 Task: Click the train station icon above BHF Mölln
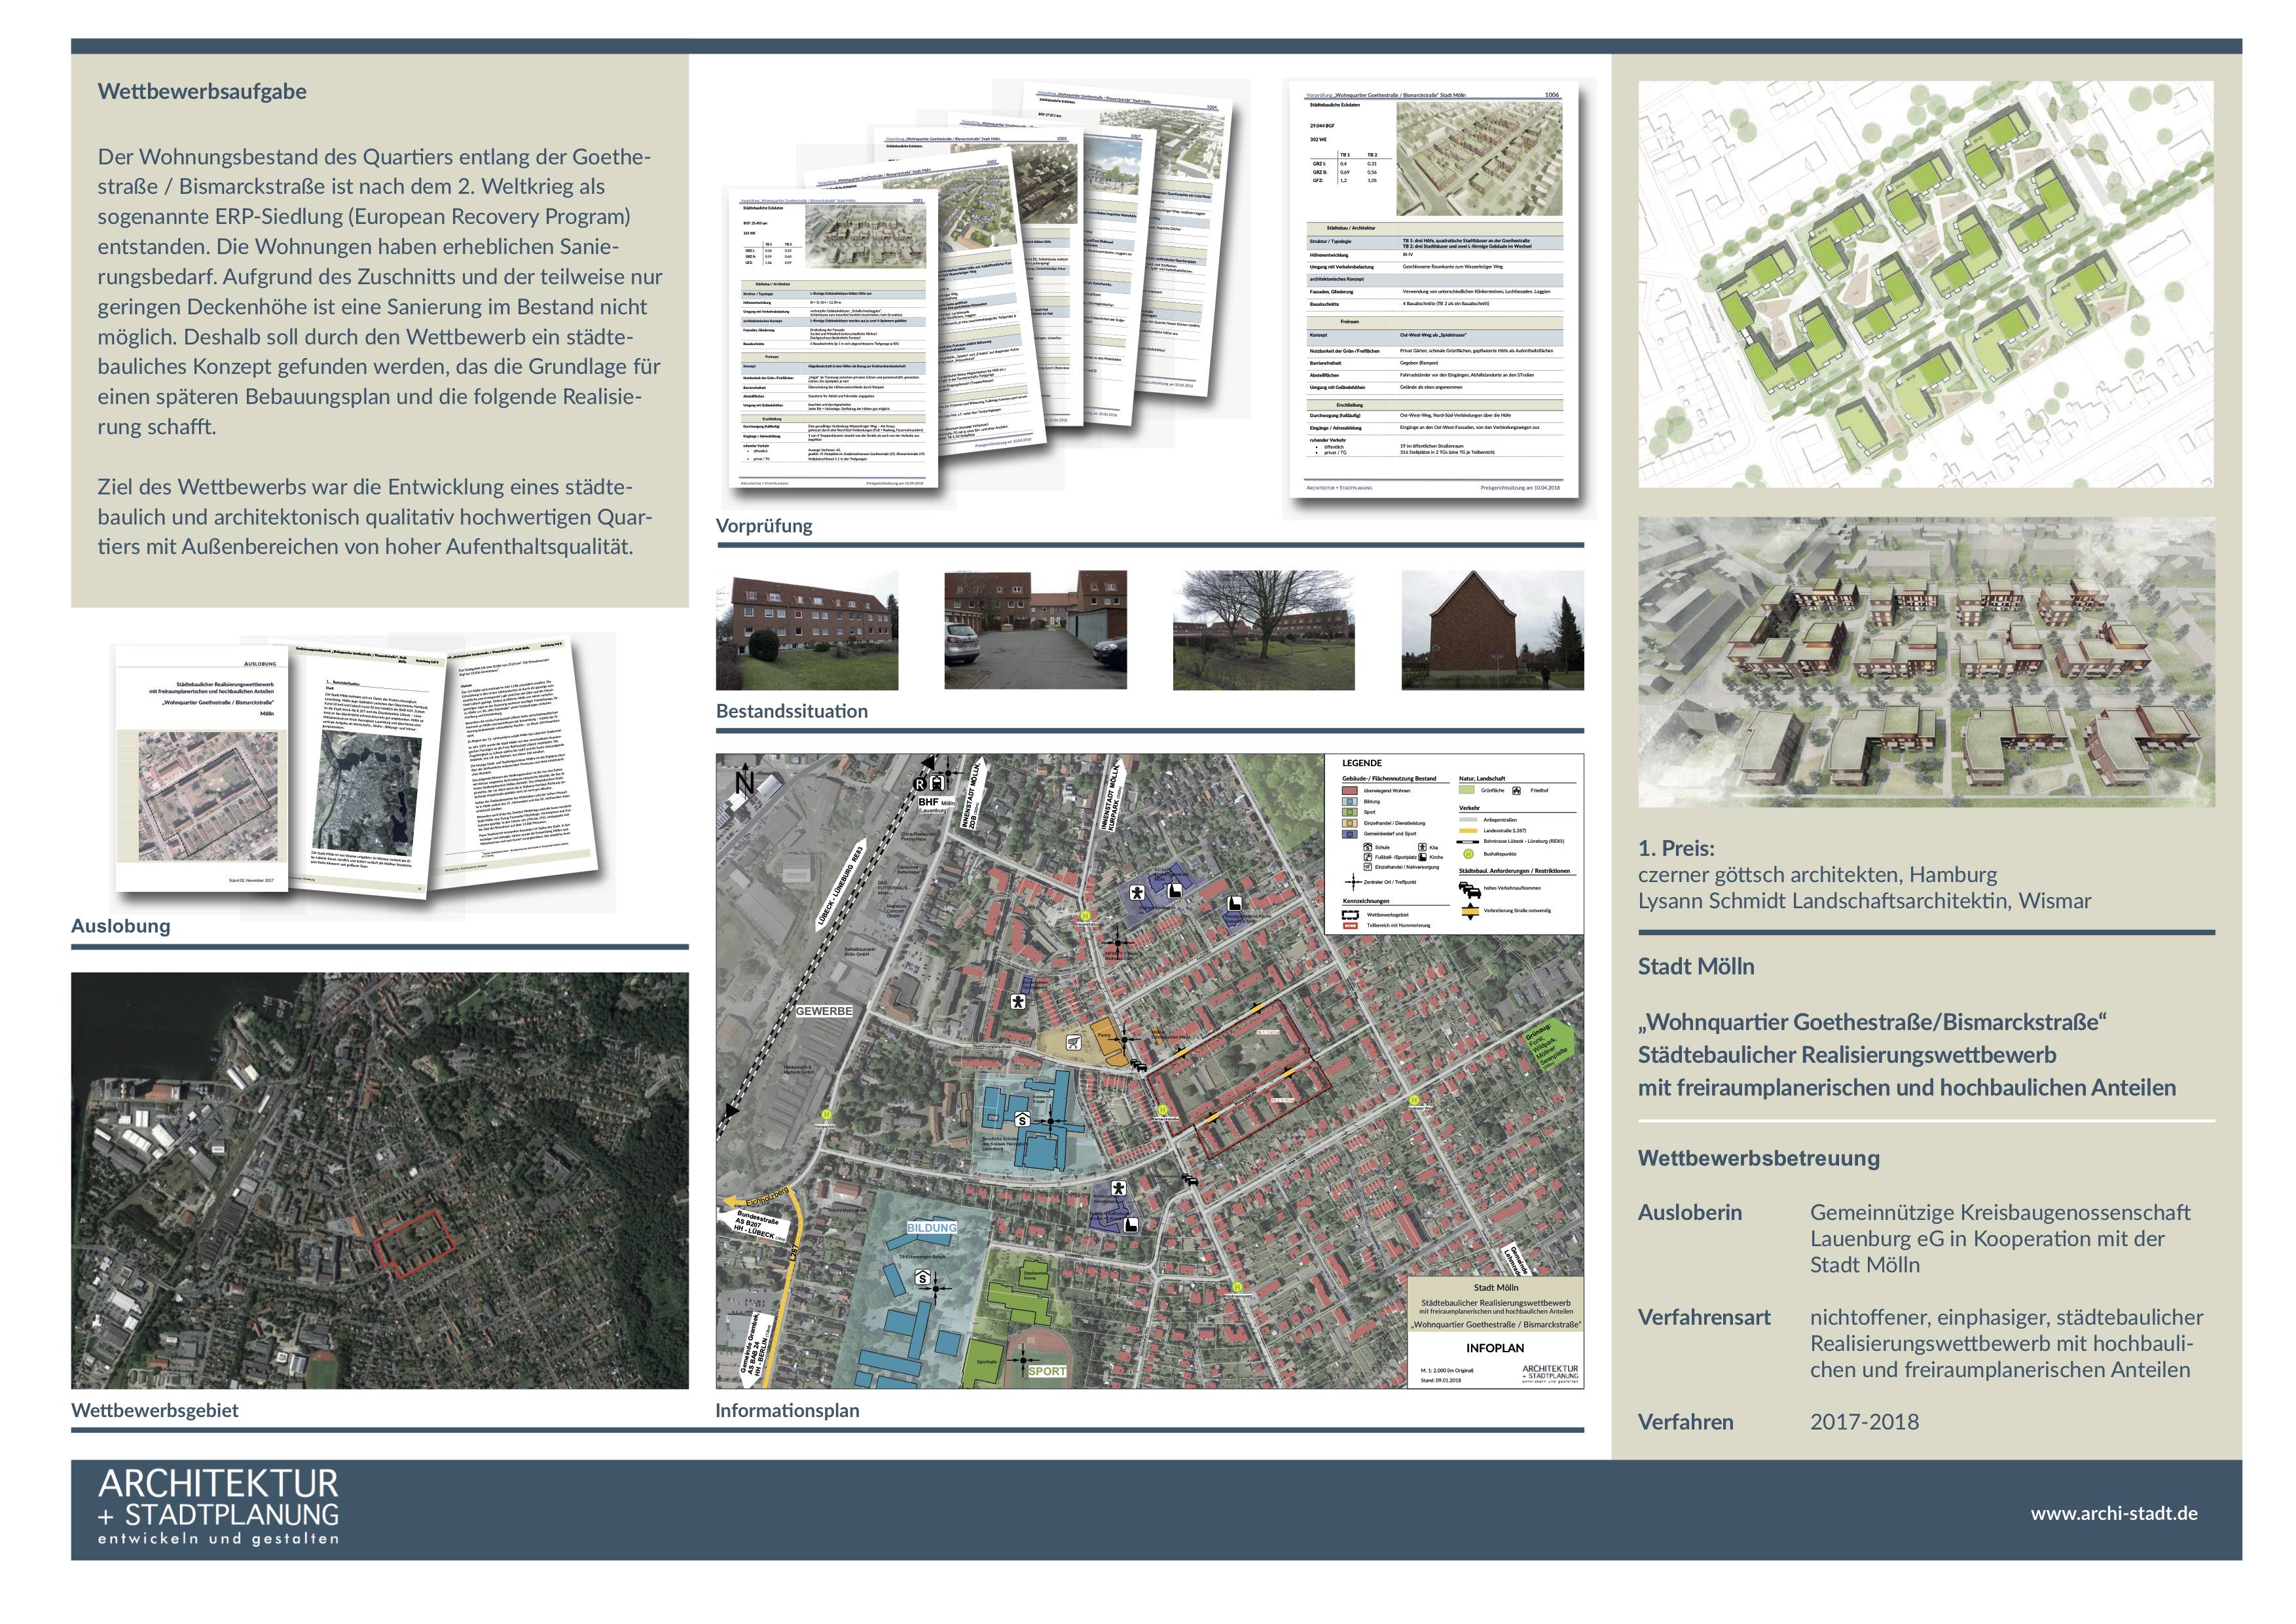coord(937,783)
